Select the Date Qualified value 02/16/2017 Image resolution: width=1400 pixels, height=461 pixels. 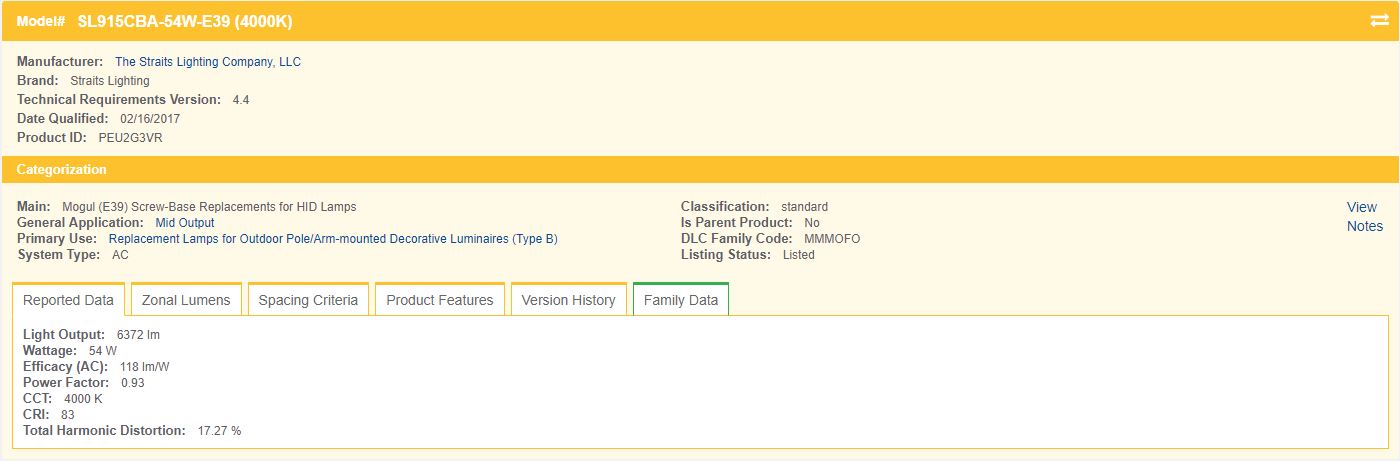[x=150, y=119]
